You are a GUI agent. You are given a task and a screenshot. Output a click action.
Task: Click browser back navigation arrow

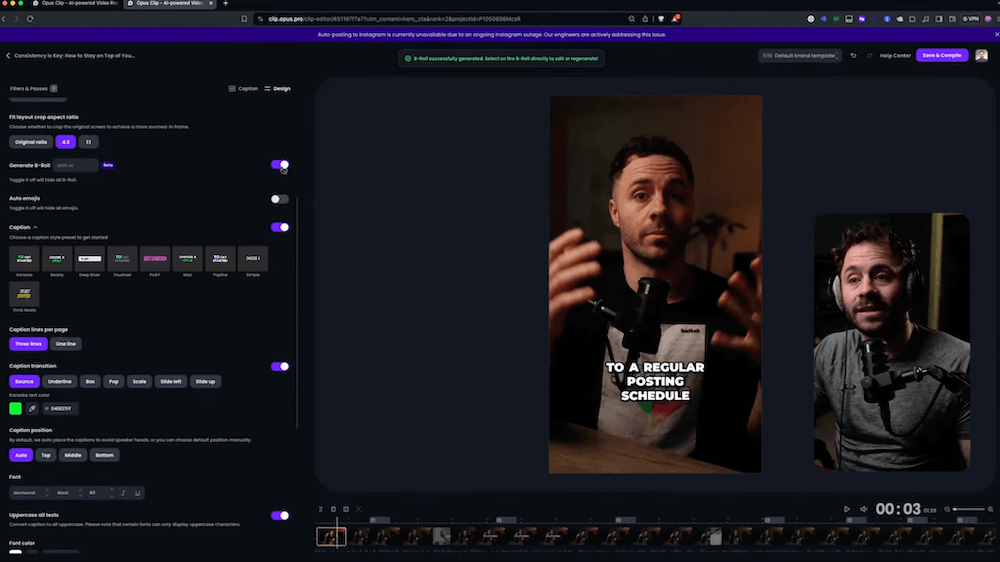(x=4, y=18)
